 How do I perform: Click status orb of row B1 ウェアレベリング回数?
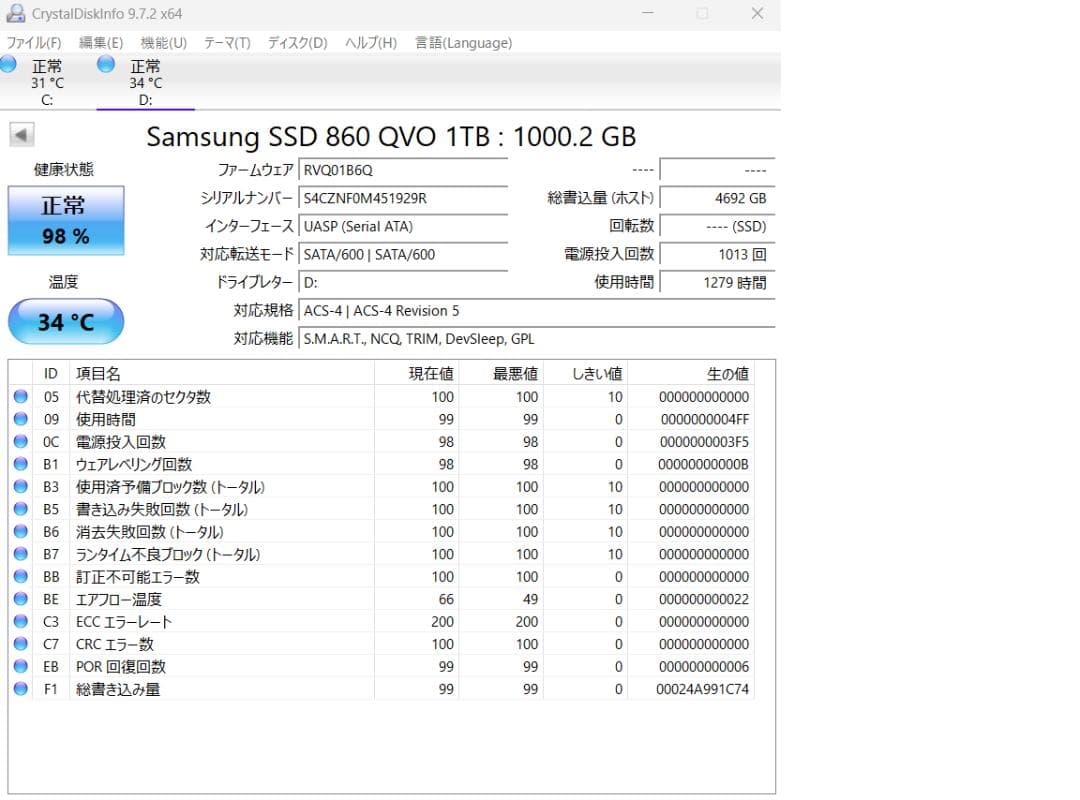(x=21, y=464)
